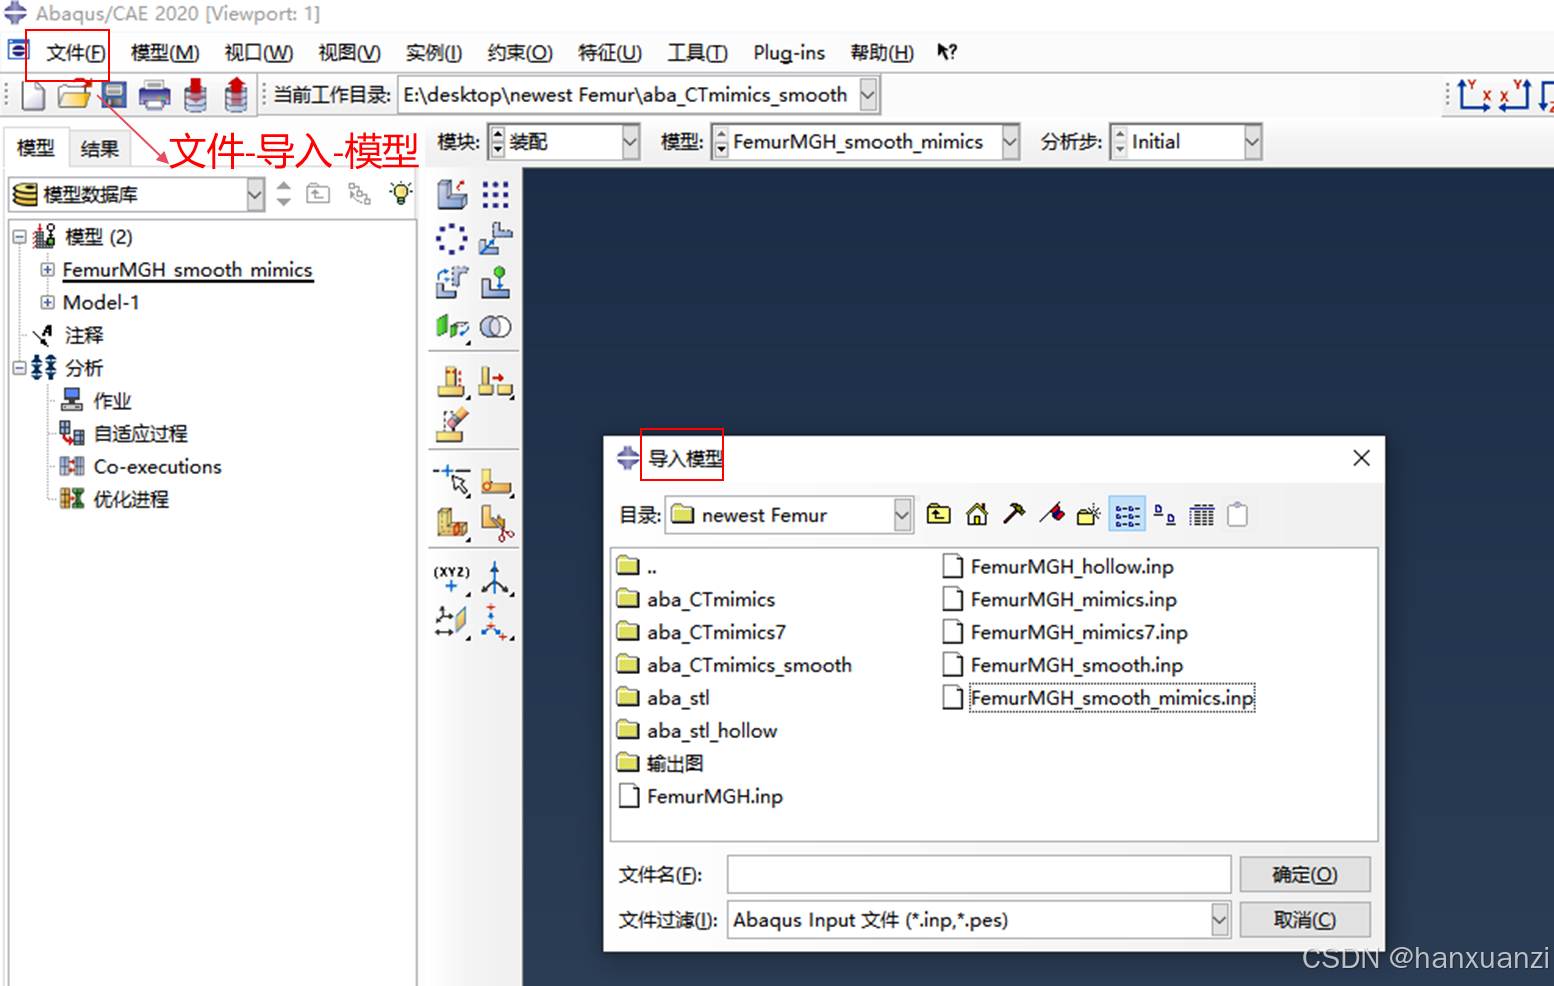Open the 文件过滤 file filter dropdown
Viewport: 1554px width, 986px height.
1219,920
